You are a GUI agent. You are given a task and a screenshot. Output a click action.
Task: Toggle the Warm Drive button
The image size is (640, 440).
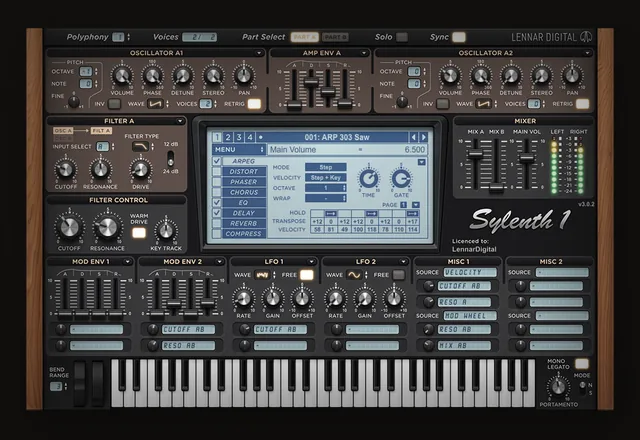139,233
